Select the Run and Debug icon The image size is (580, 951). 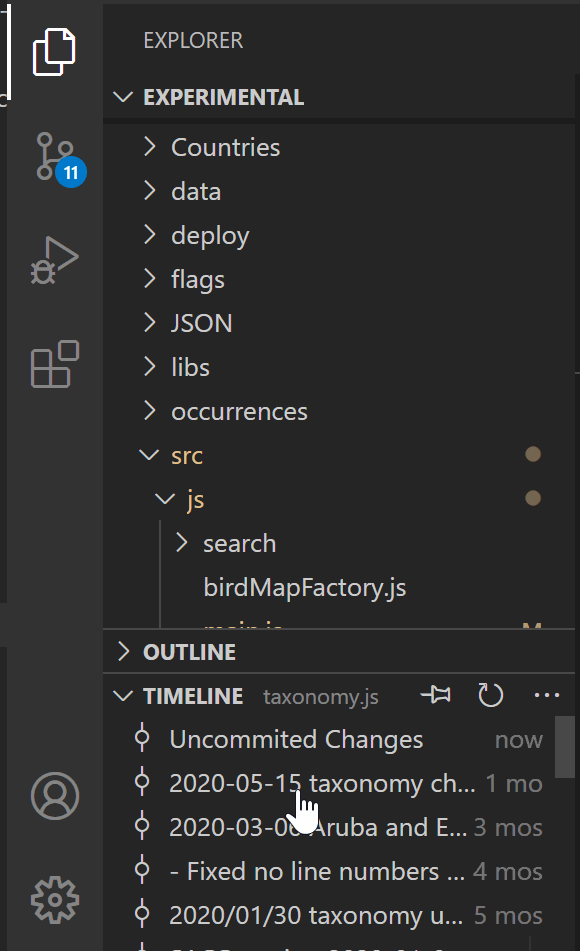[x=55, y=258]
